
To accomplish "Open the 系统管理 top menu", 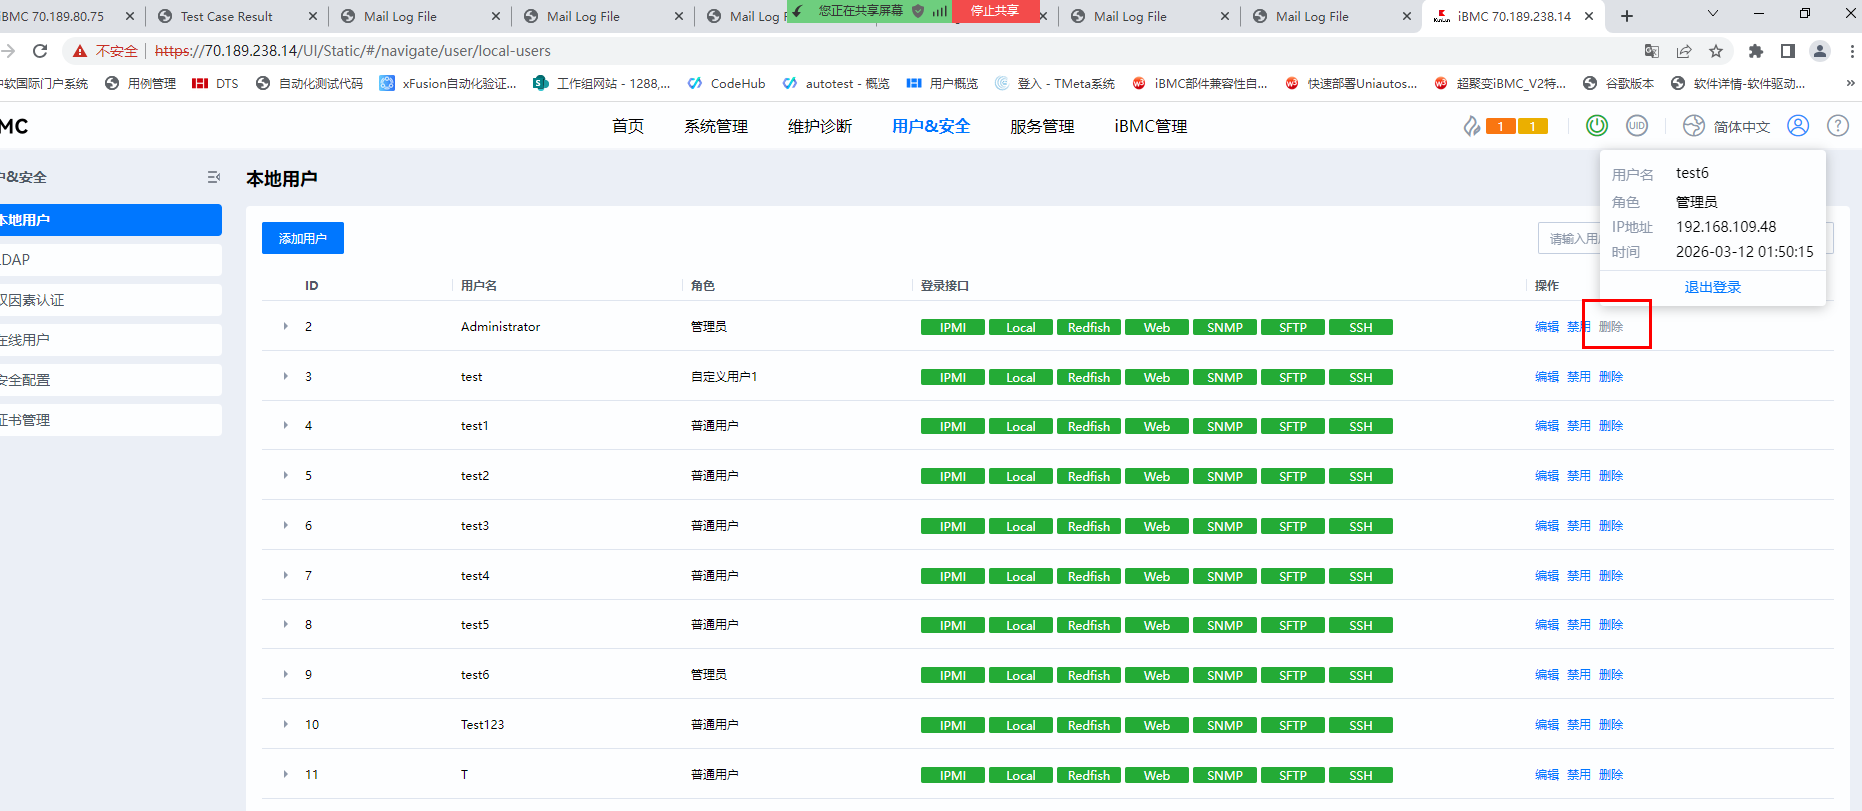I will pyautogui.click(x=716, y=126).
